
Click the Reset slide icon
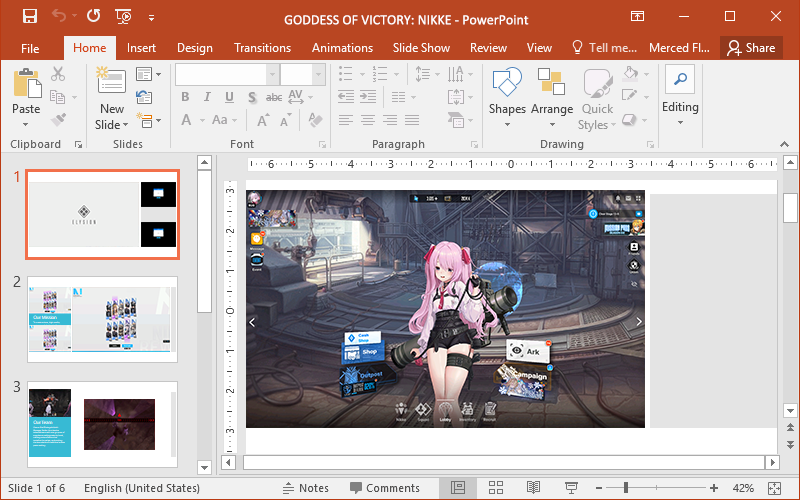point(144,97)
